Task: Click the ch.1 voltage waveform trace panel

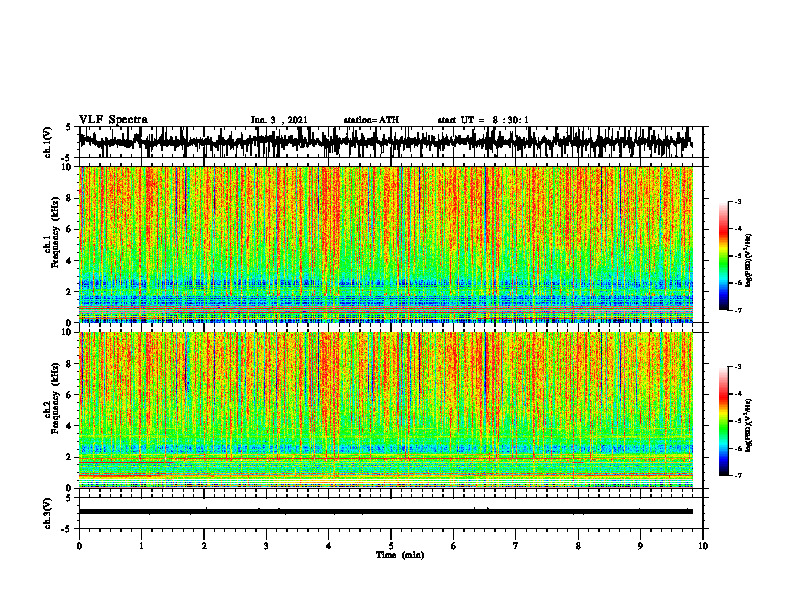Action: [x=390, y=142]
